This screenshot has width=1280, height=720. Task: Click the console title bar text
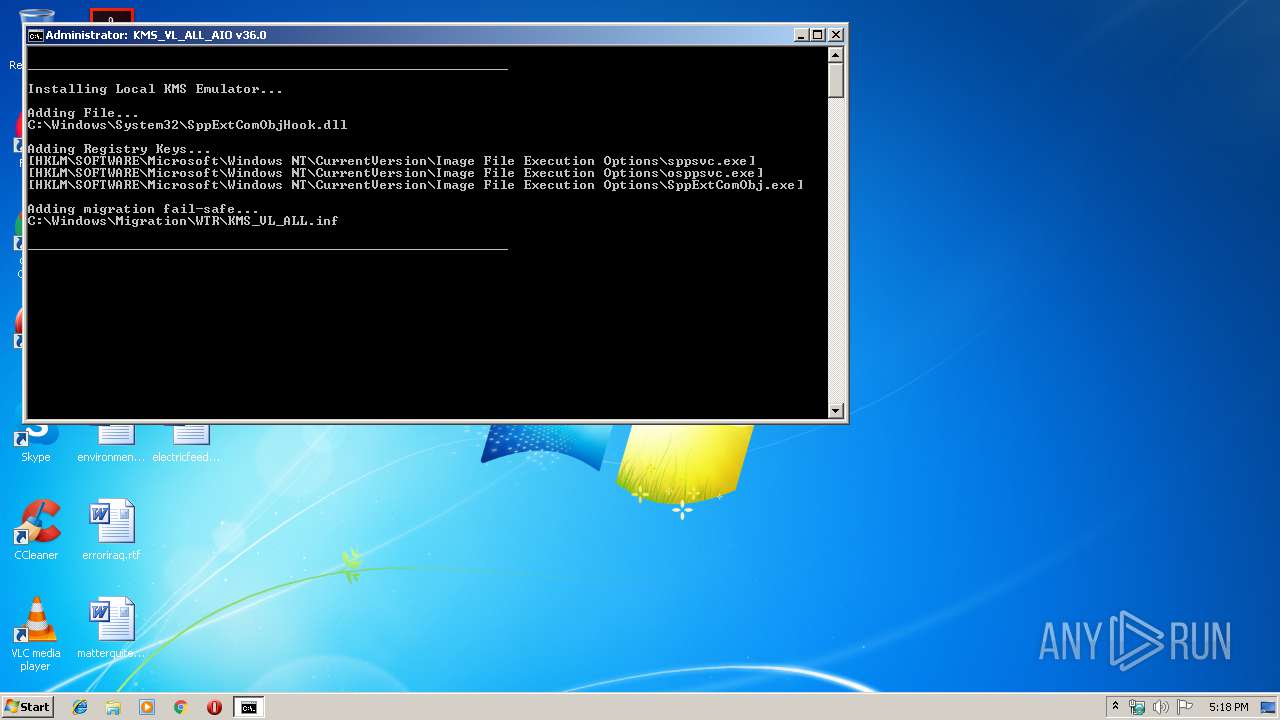156,35
